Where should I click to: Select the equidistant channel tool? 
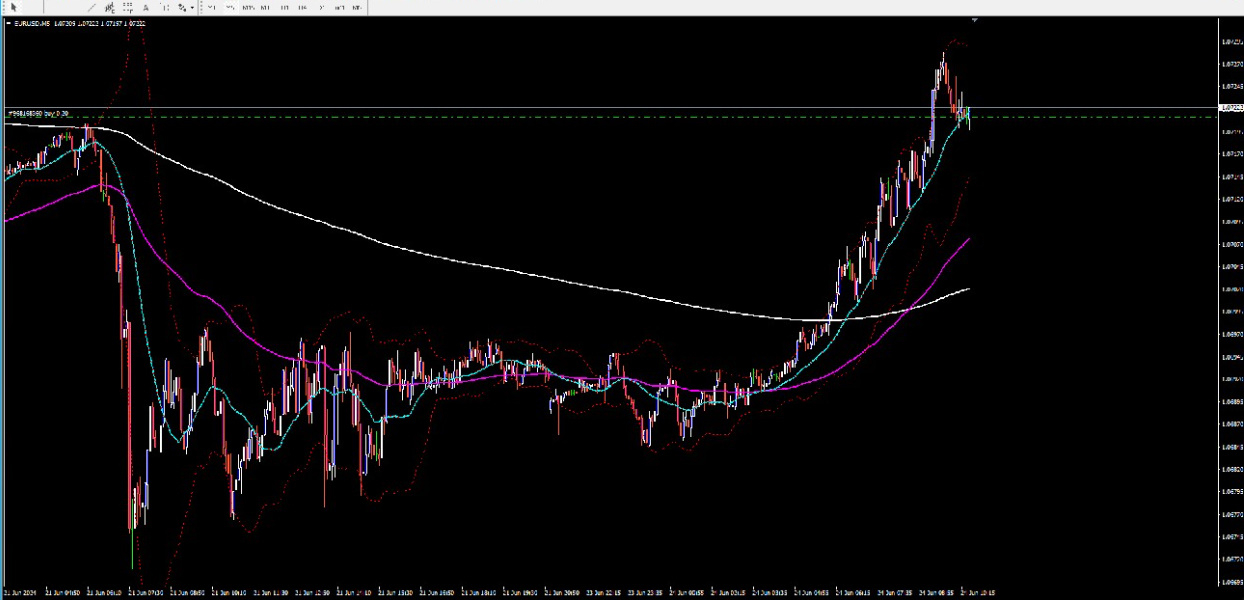tap(109, 7)
